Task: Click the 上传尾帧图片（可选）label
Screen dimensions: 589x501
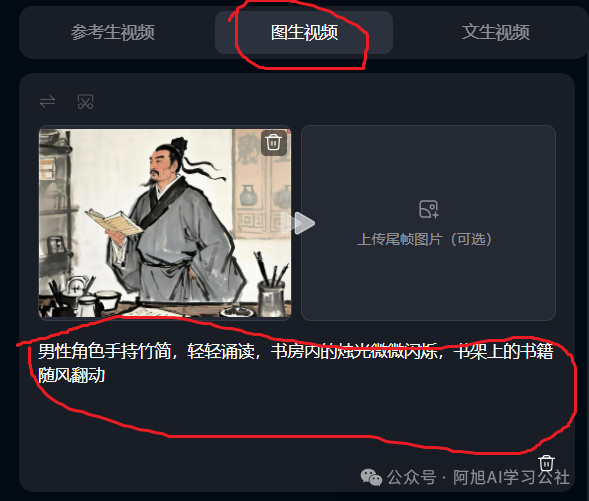Action: pos(424,239)
